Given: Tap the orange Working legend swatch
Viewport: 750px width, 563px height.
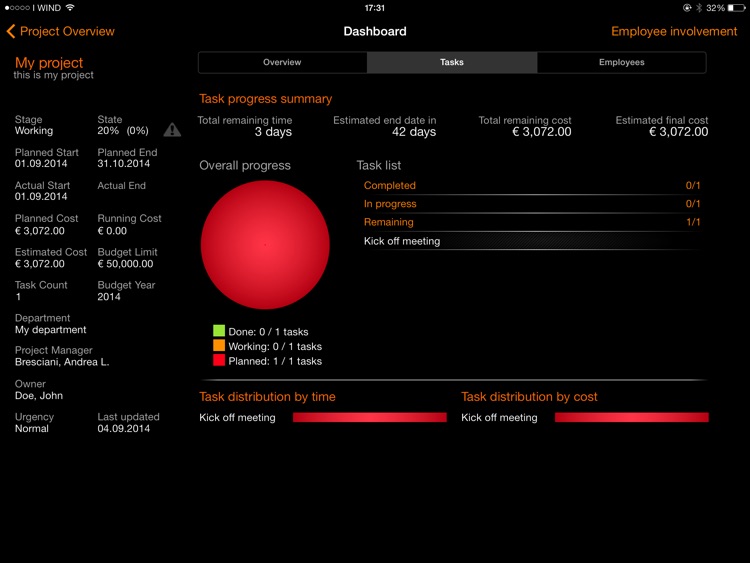Looking at the screenshot, I should pyautogui.click(x=219, y=346).
